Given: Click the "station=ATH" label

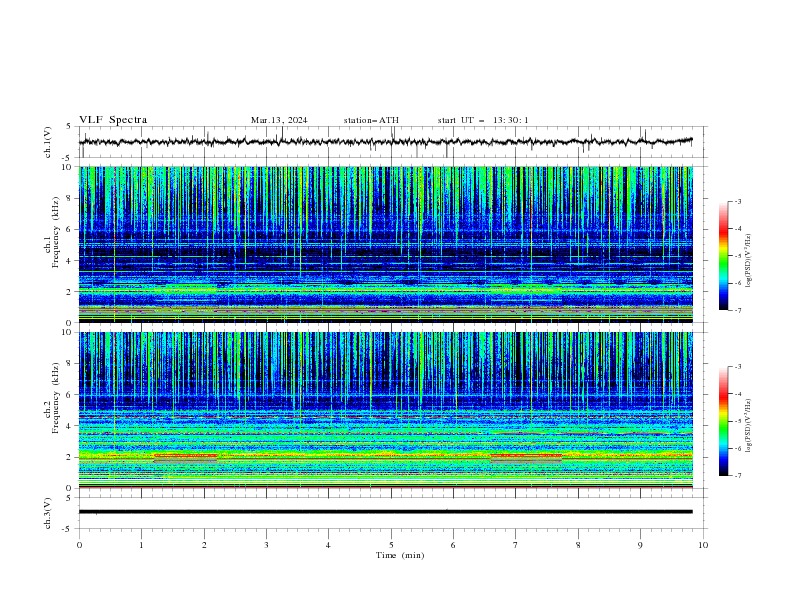Looking at the screenshot, I should tap(371, 120).
